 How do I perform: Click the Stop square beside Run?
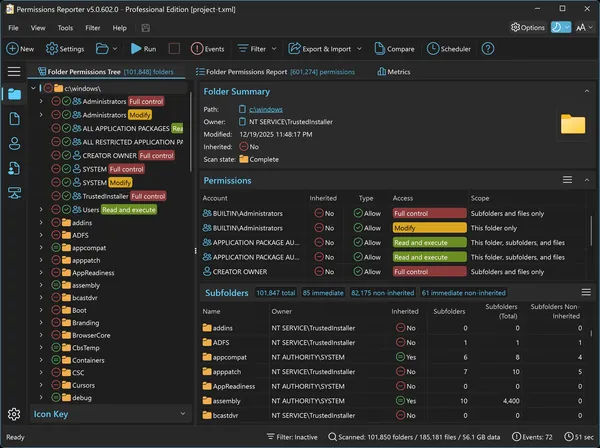point(174,49)
